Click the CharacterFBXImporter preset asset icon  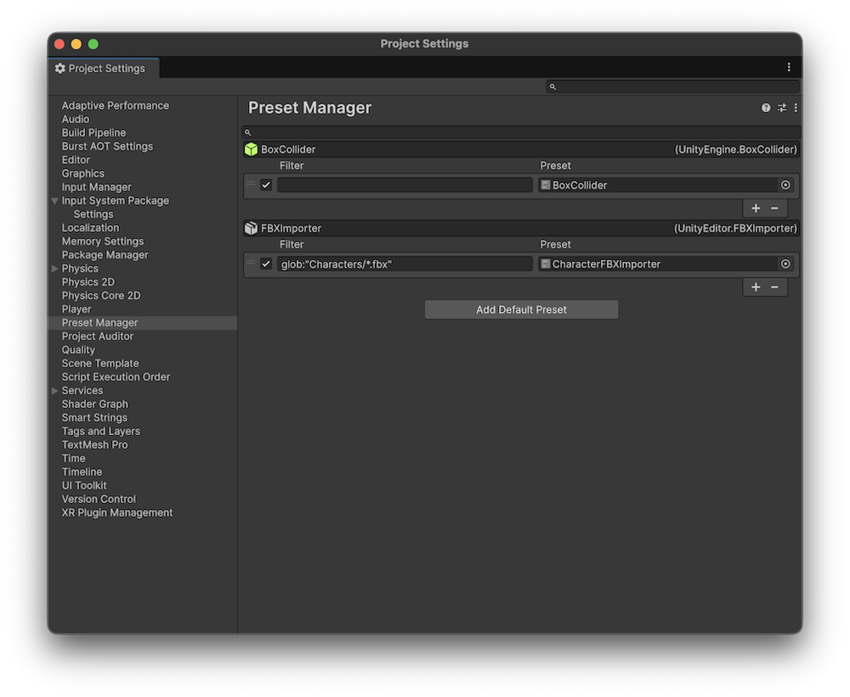pos(545,264)
